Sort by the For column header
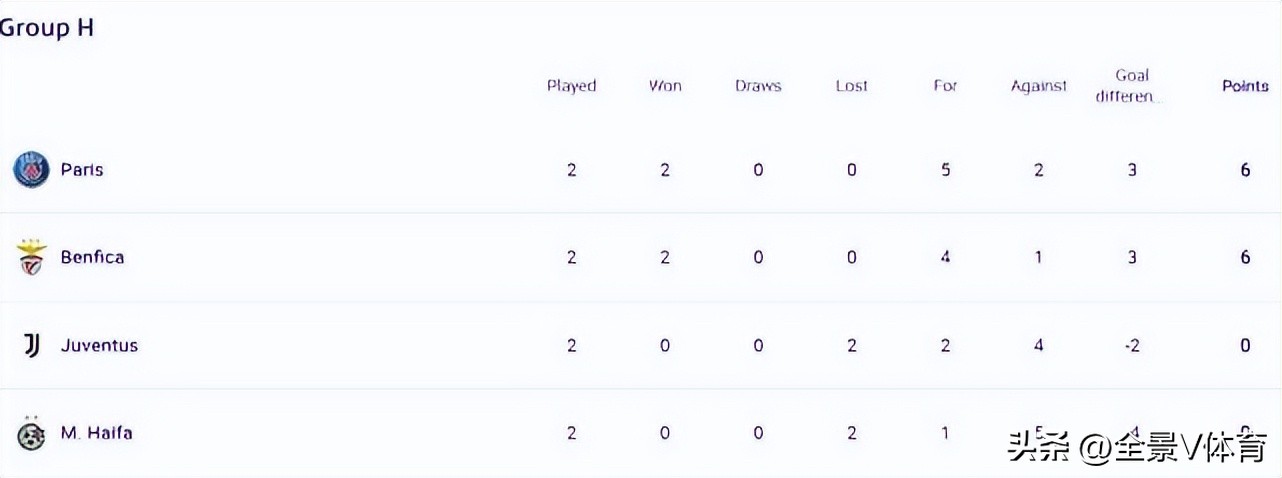Viewport: 1282px width, 478px height. click(x=945, y=86)
